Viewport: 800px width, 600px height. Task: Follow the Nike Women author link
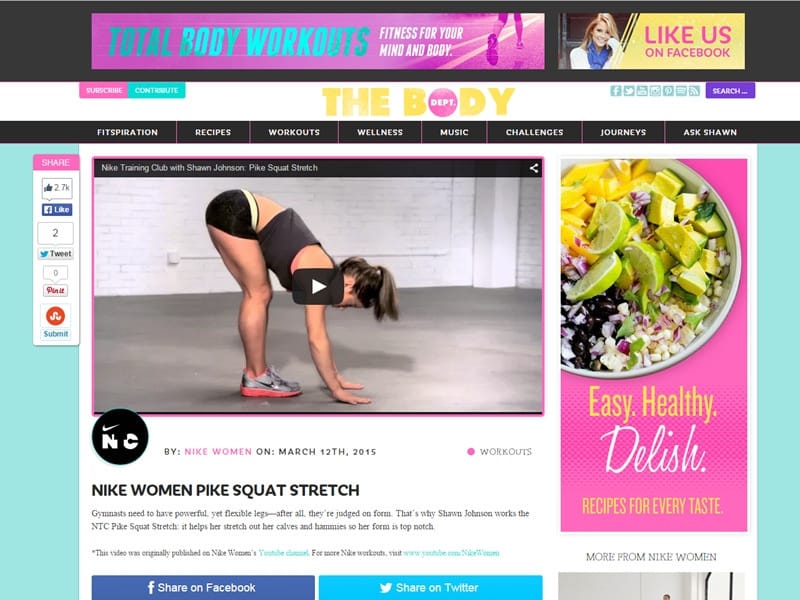click(x=218, y=452)
